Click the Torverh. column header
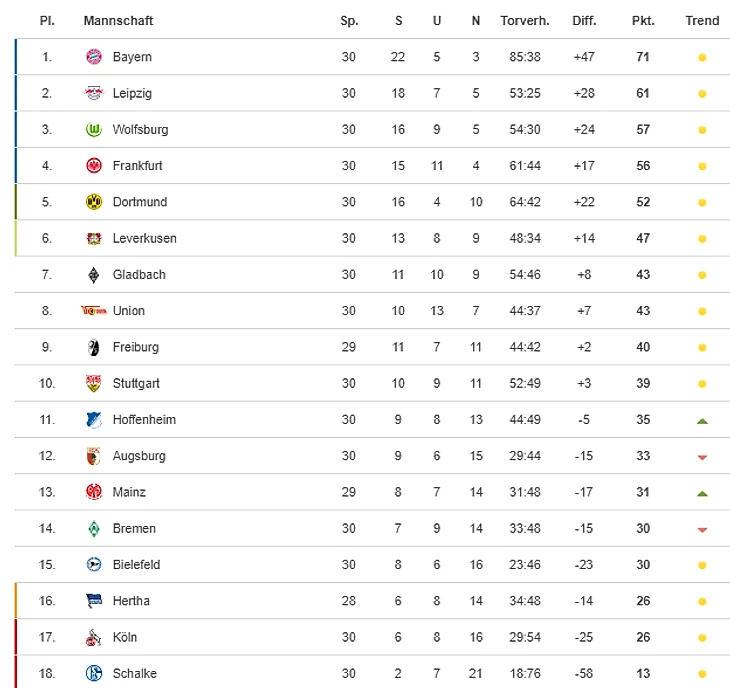The width and height of the screenshot is (730, 688). point(524,21)
